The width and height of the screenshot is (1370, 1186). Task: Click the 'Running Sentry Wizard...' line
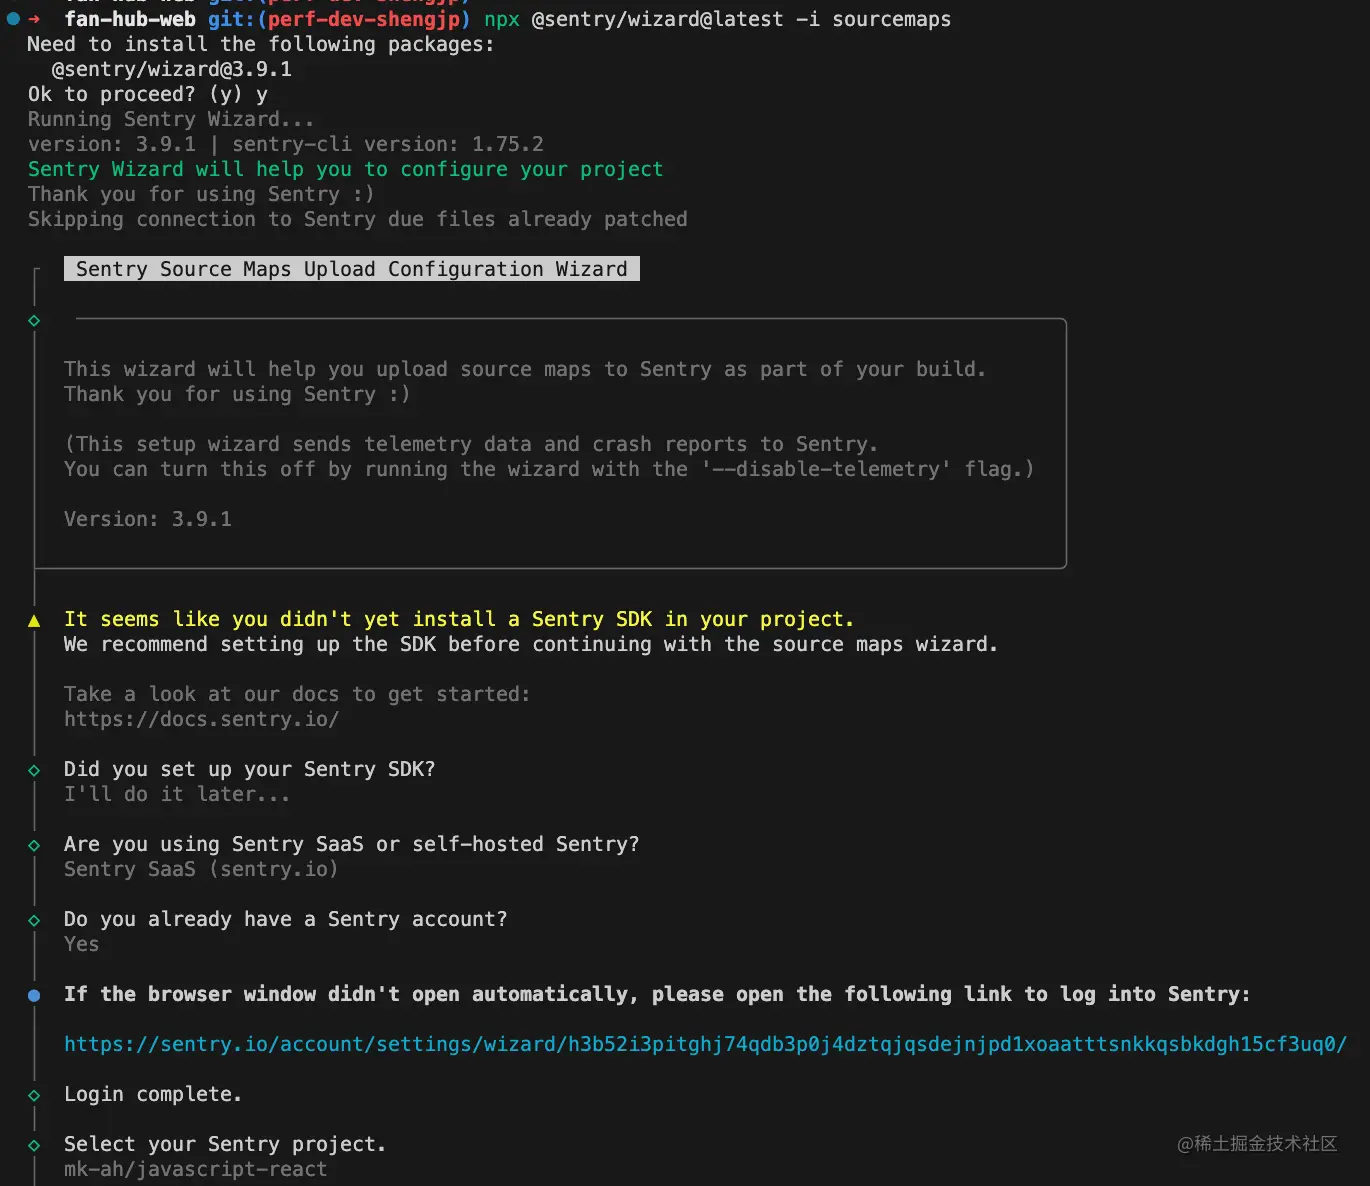click(x=171, y=119)
